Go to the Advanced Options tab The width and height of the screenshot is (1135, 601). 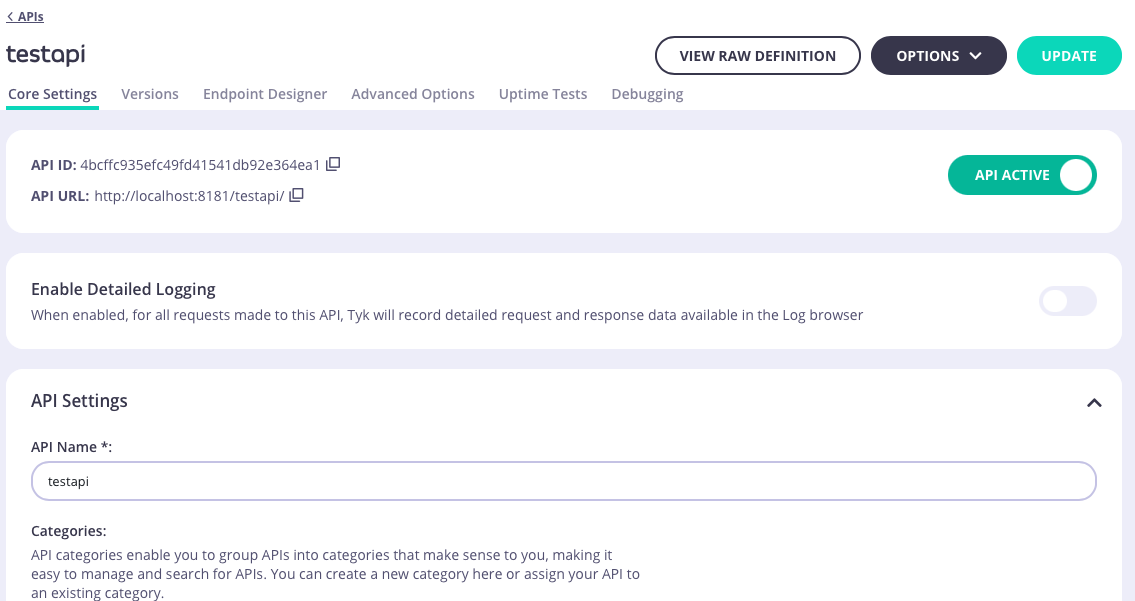pos(413,94)
